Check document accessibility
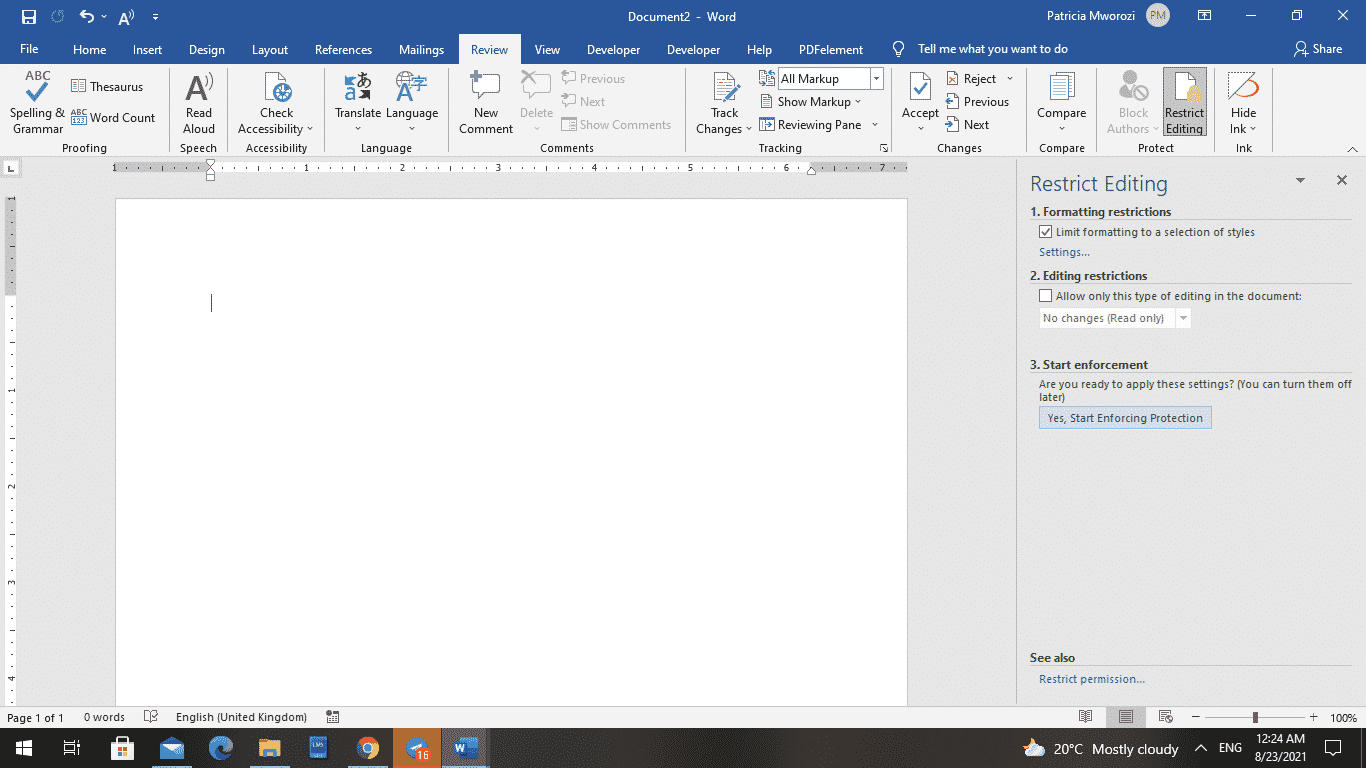Image resolution: width=1366 pixels, height=768 pixels. (x=276, y=100)
